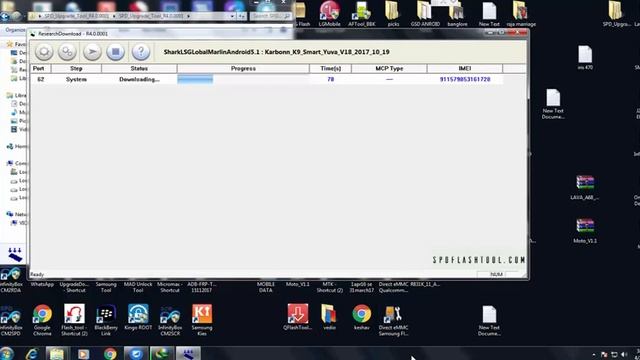Select the Google Chrome desktop shortcut
640x360 pixels.
tap(42, 320)
